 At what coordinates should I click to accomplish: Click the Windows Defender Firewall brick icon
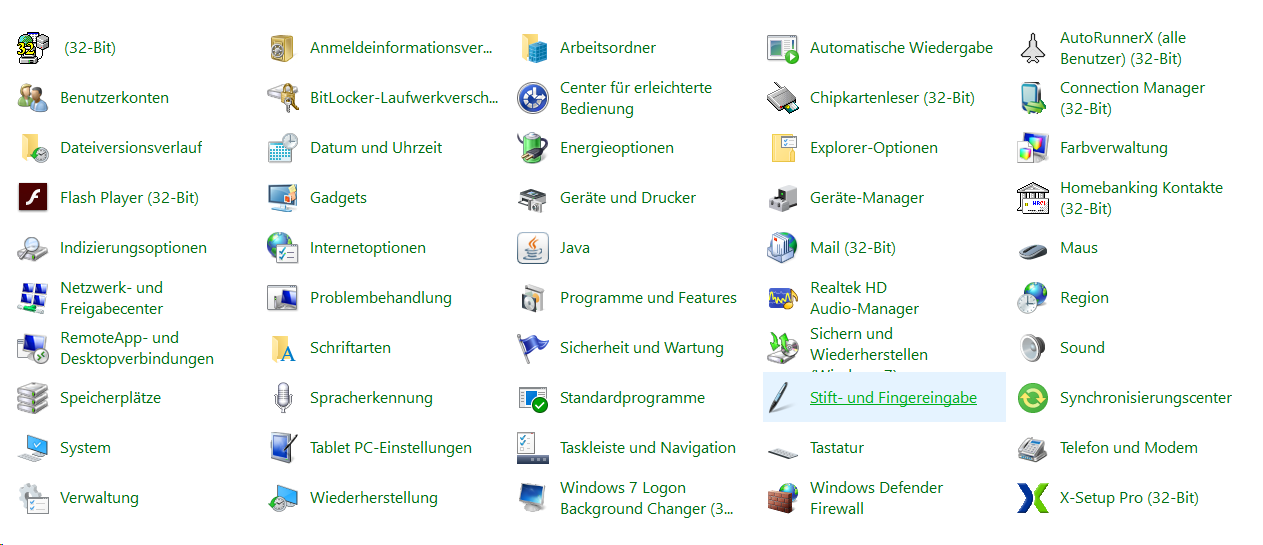coord(783,498)
